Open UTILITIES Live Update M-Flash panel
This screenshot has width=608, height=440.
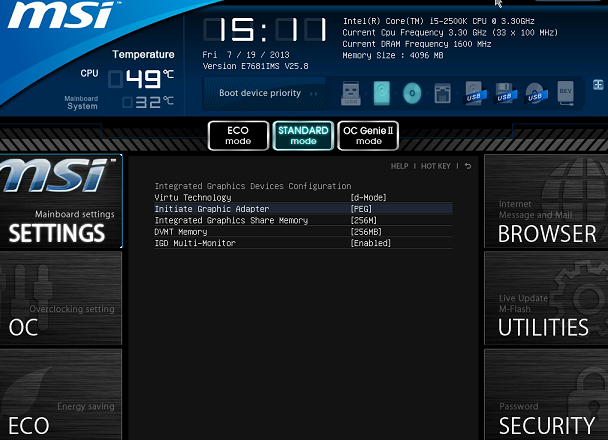point(545,298)
